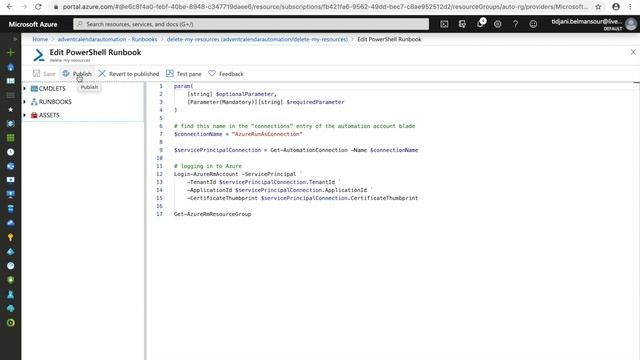The width and height of the screenshot is (640, 360).
Task: Open All resources green grid icon
Action: [x=11, y=138]
